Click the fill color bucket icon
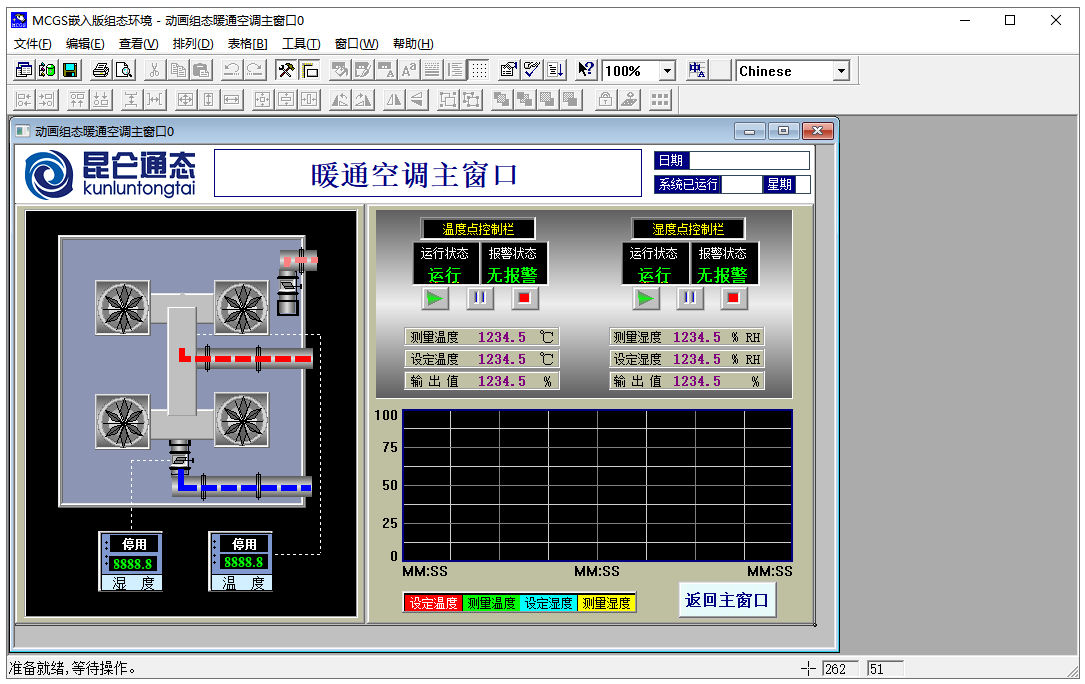 (x=340, y=70)
